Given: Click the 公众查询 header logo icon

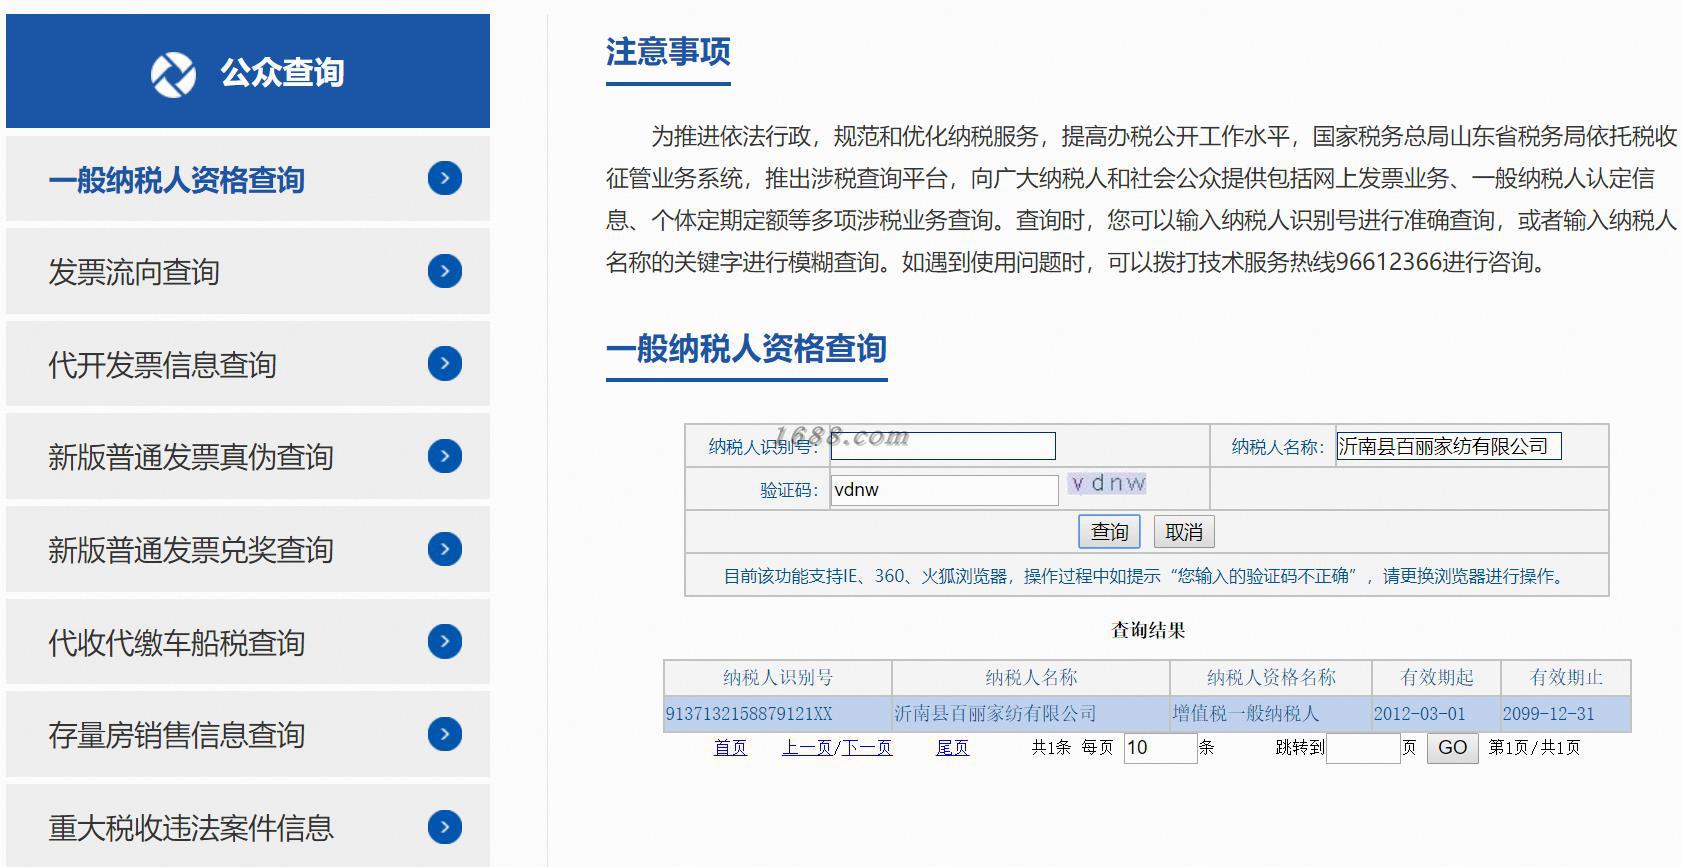Looking at the screenshot, I should pyautogui.click(x=173, y=74).
